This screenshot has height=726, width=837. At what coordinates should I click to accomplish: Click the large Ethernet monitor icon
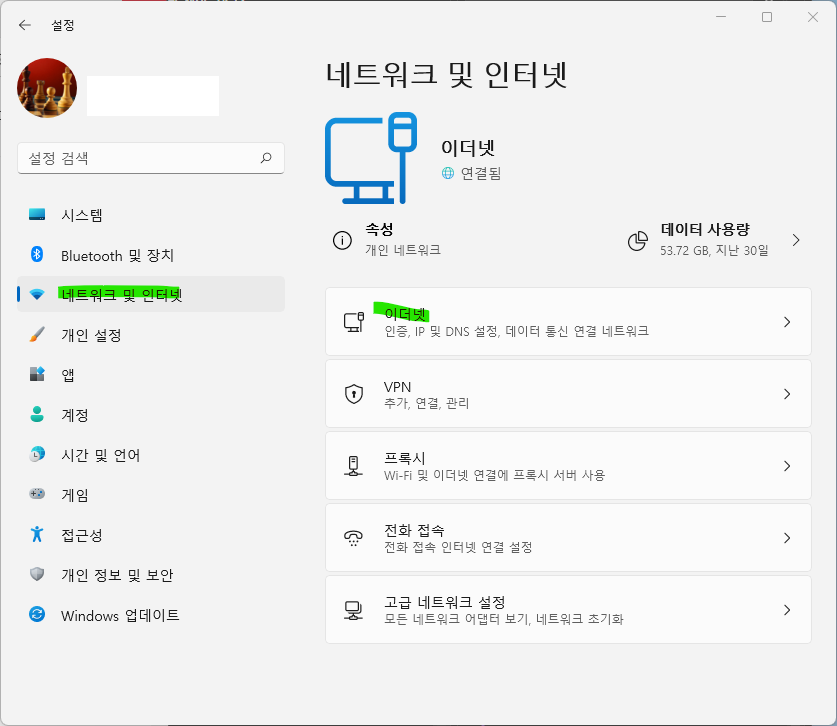coord(371,158)
